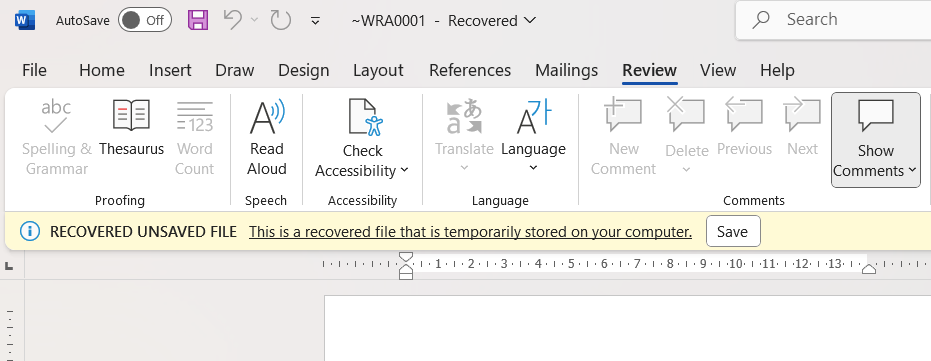931x361 pixels.
Task: Click the right indent marker on ruler
Action: 868,269
